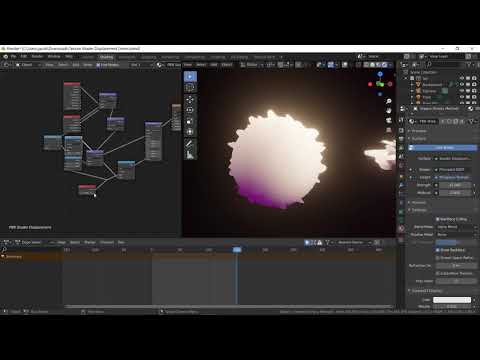Select rendered viewport shading mode icon
480x360 pixels.
[x=385, y=65]
